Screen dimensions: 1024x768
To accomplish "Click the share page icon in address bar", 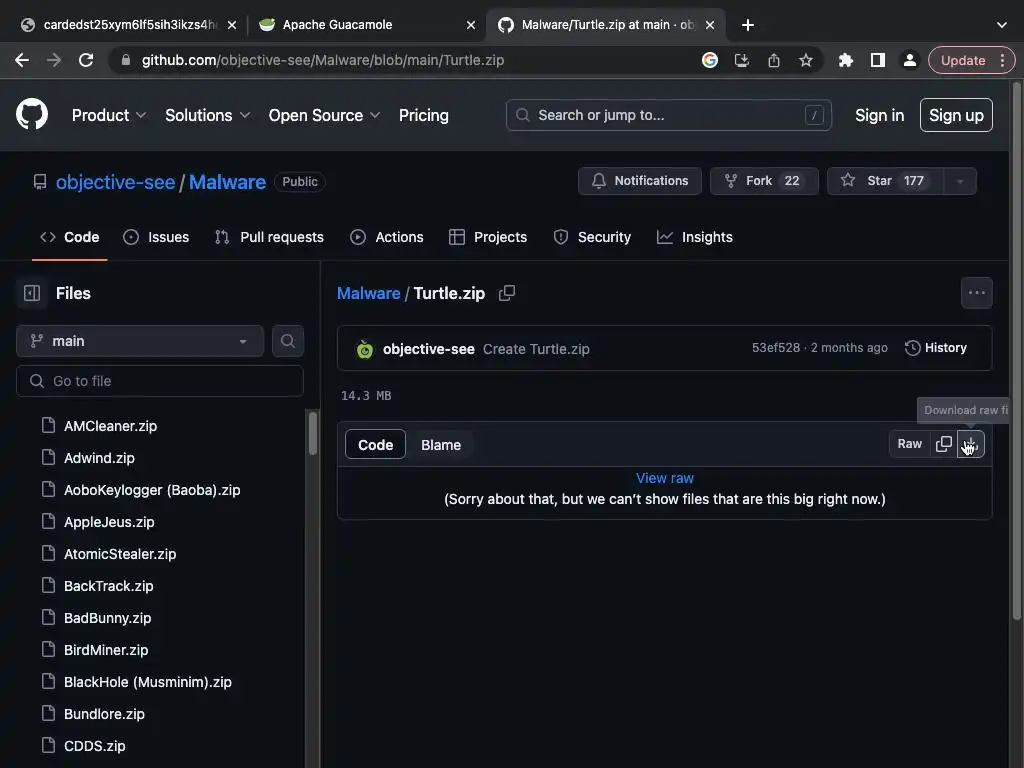I will [774, 60].
